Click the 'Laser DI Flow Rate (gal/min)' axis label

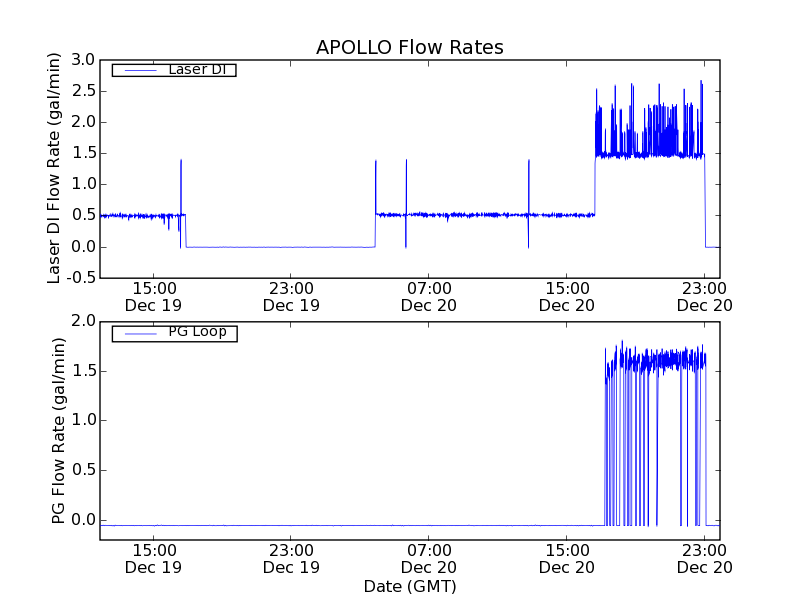[54, 168]
